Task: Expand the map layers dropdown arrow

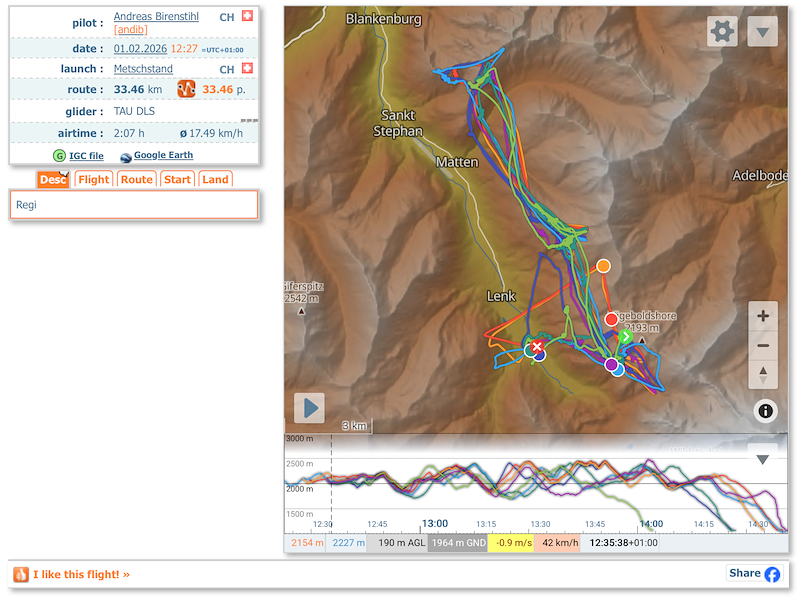Action: (762, 32)
